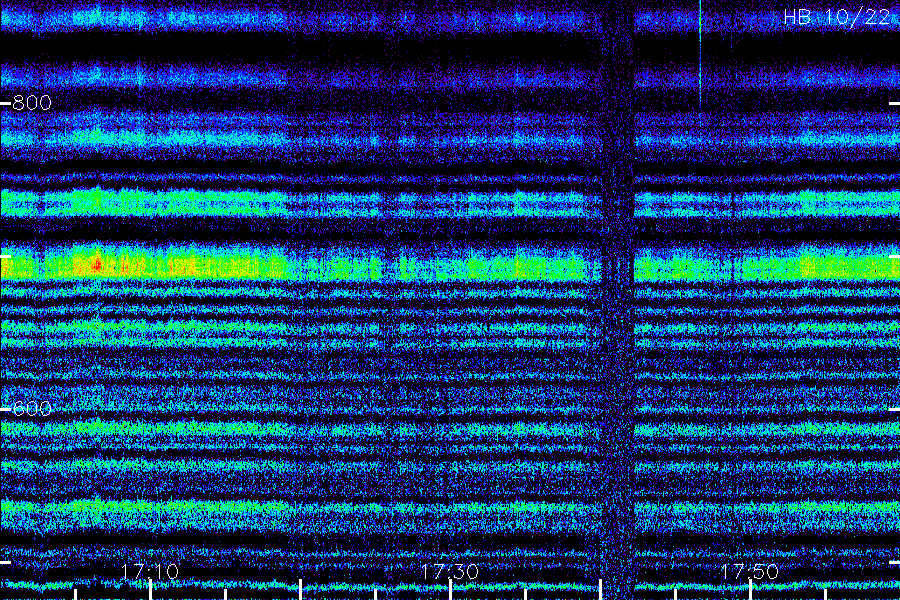900x600 pixels.
Task: Click the 600 frequency axis label
Action: pos(32,409)
